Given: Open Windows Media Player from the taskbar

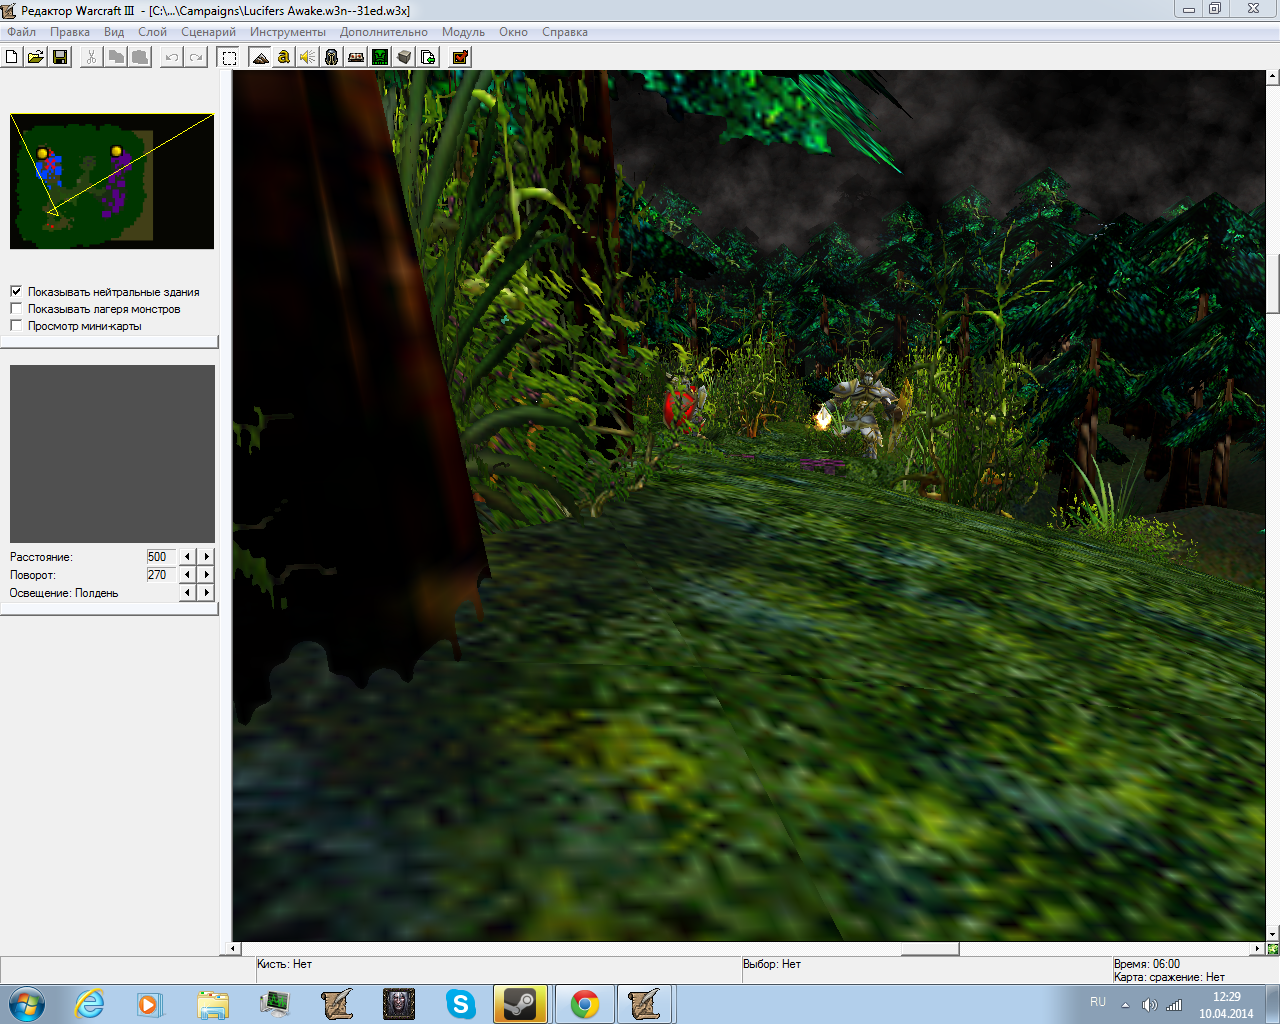Looking at the screenshot, I should click(x=150, y=1004).
